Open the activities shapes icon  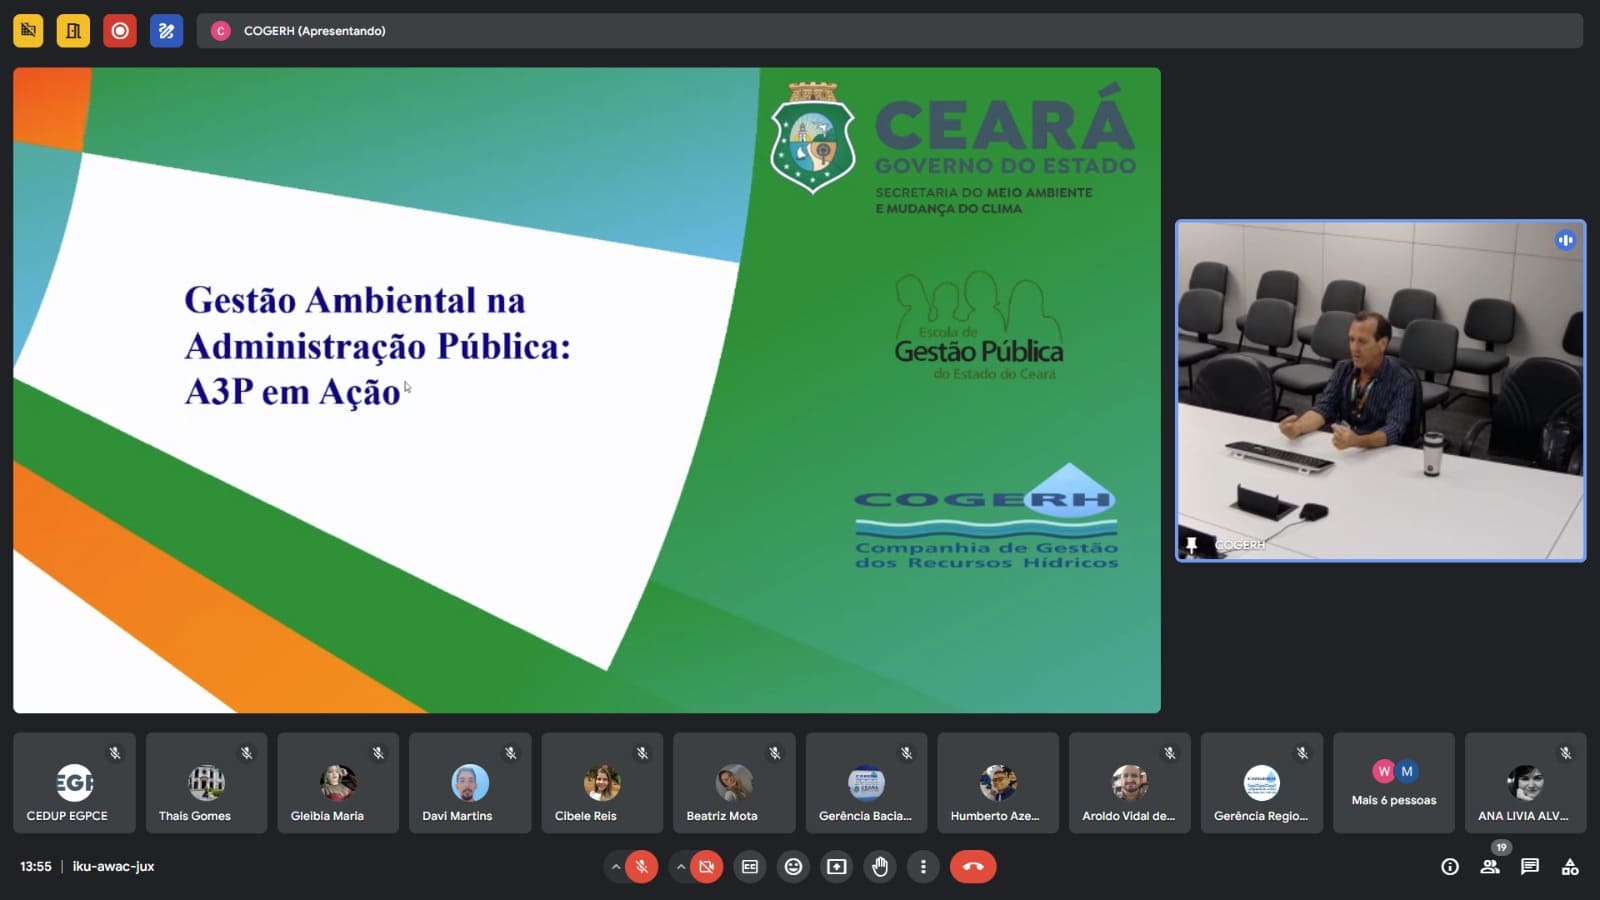[x=1570, y=867]
